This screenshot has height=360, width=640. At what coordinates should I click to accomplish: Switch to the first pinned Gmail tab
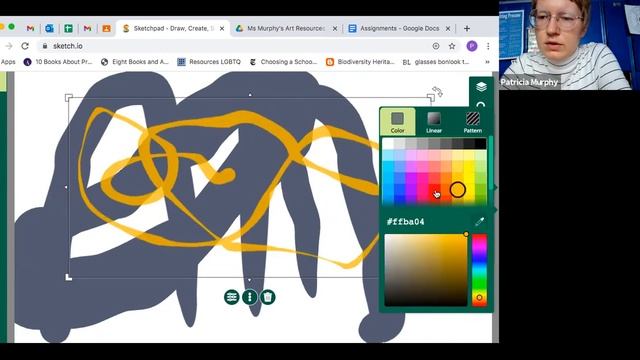pyautogui.click(x=30, y=29)
